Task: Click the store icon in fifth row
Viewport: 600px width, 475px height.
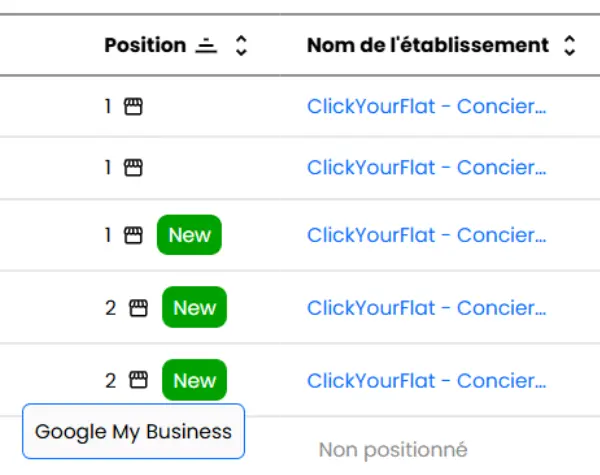Action: (138, 380)
